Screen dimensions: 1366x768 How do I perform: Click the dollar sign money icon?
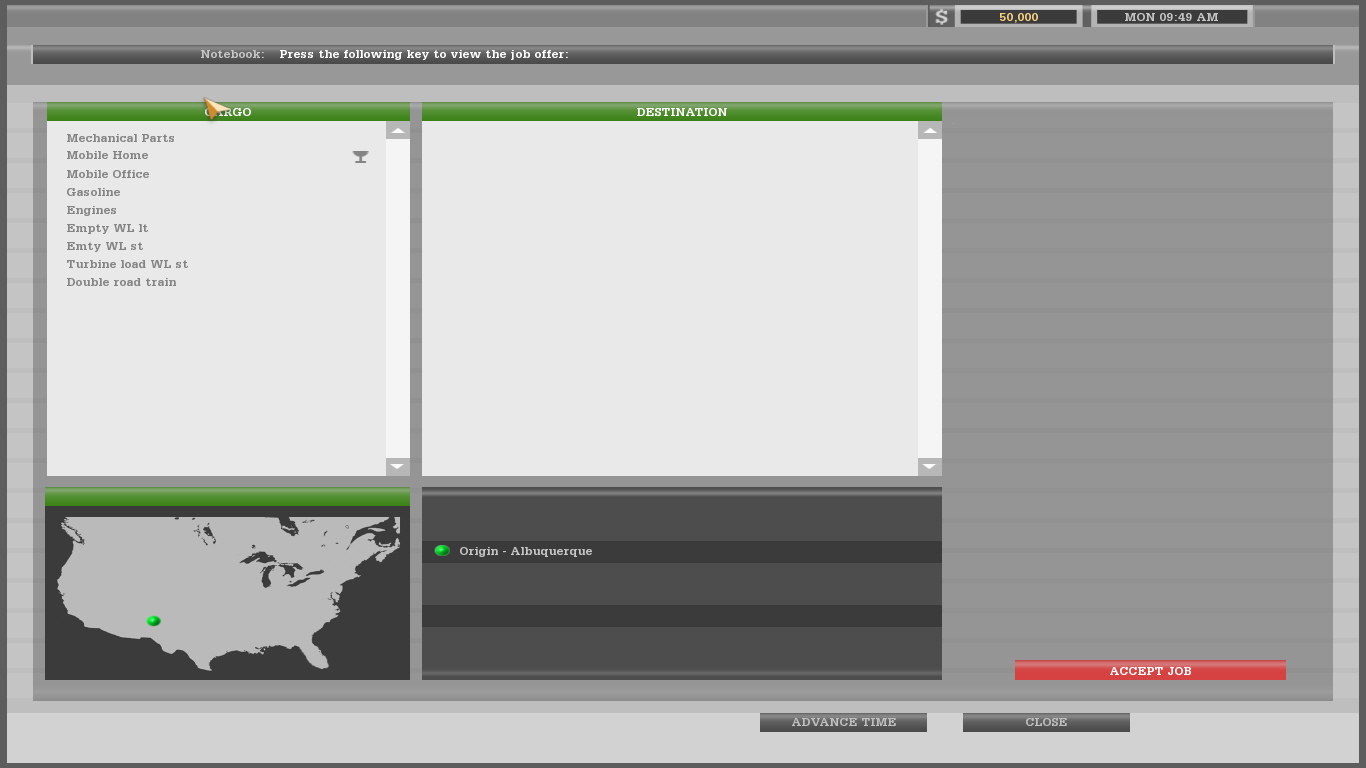(x=941, y=17)
